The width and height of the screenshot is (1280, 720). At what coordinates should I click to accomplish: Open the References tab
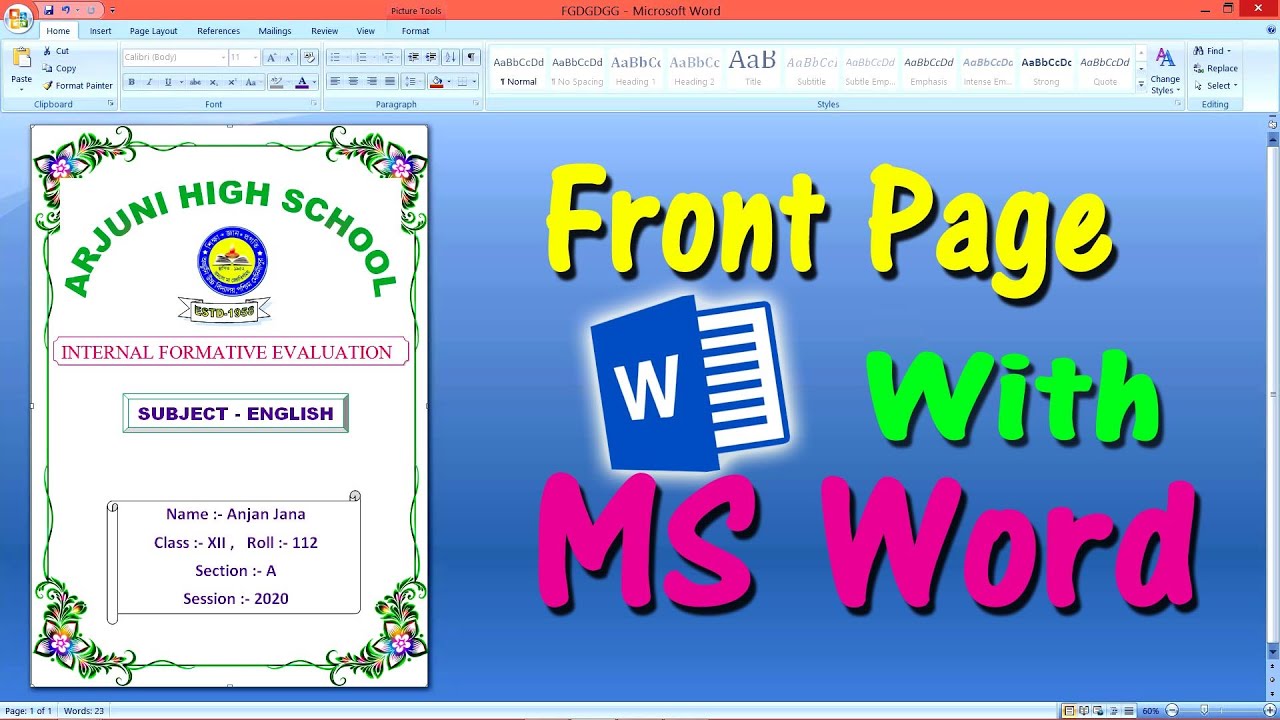(x=218, y=31)
